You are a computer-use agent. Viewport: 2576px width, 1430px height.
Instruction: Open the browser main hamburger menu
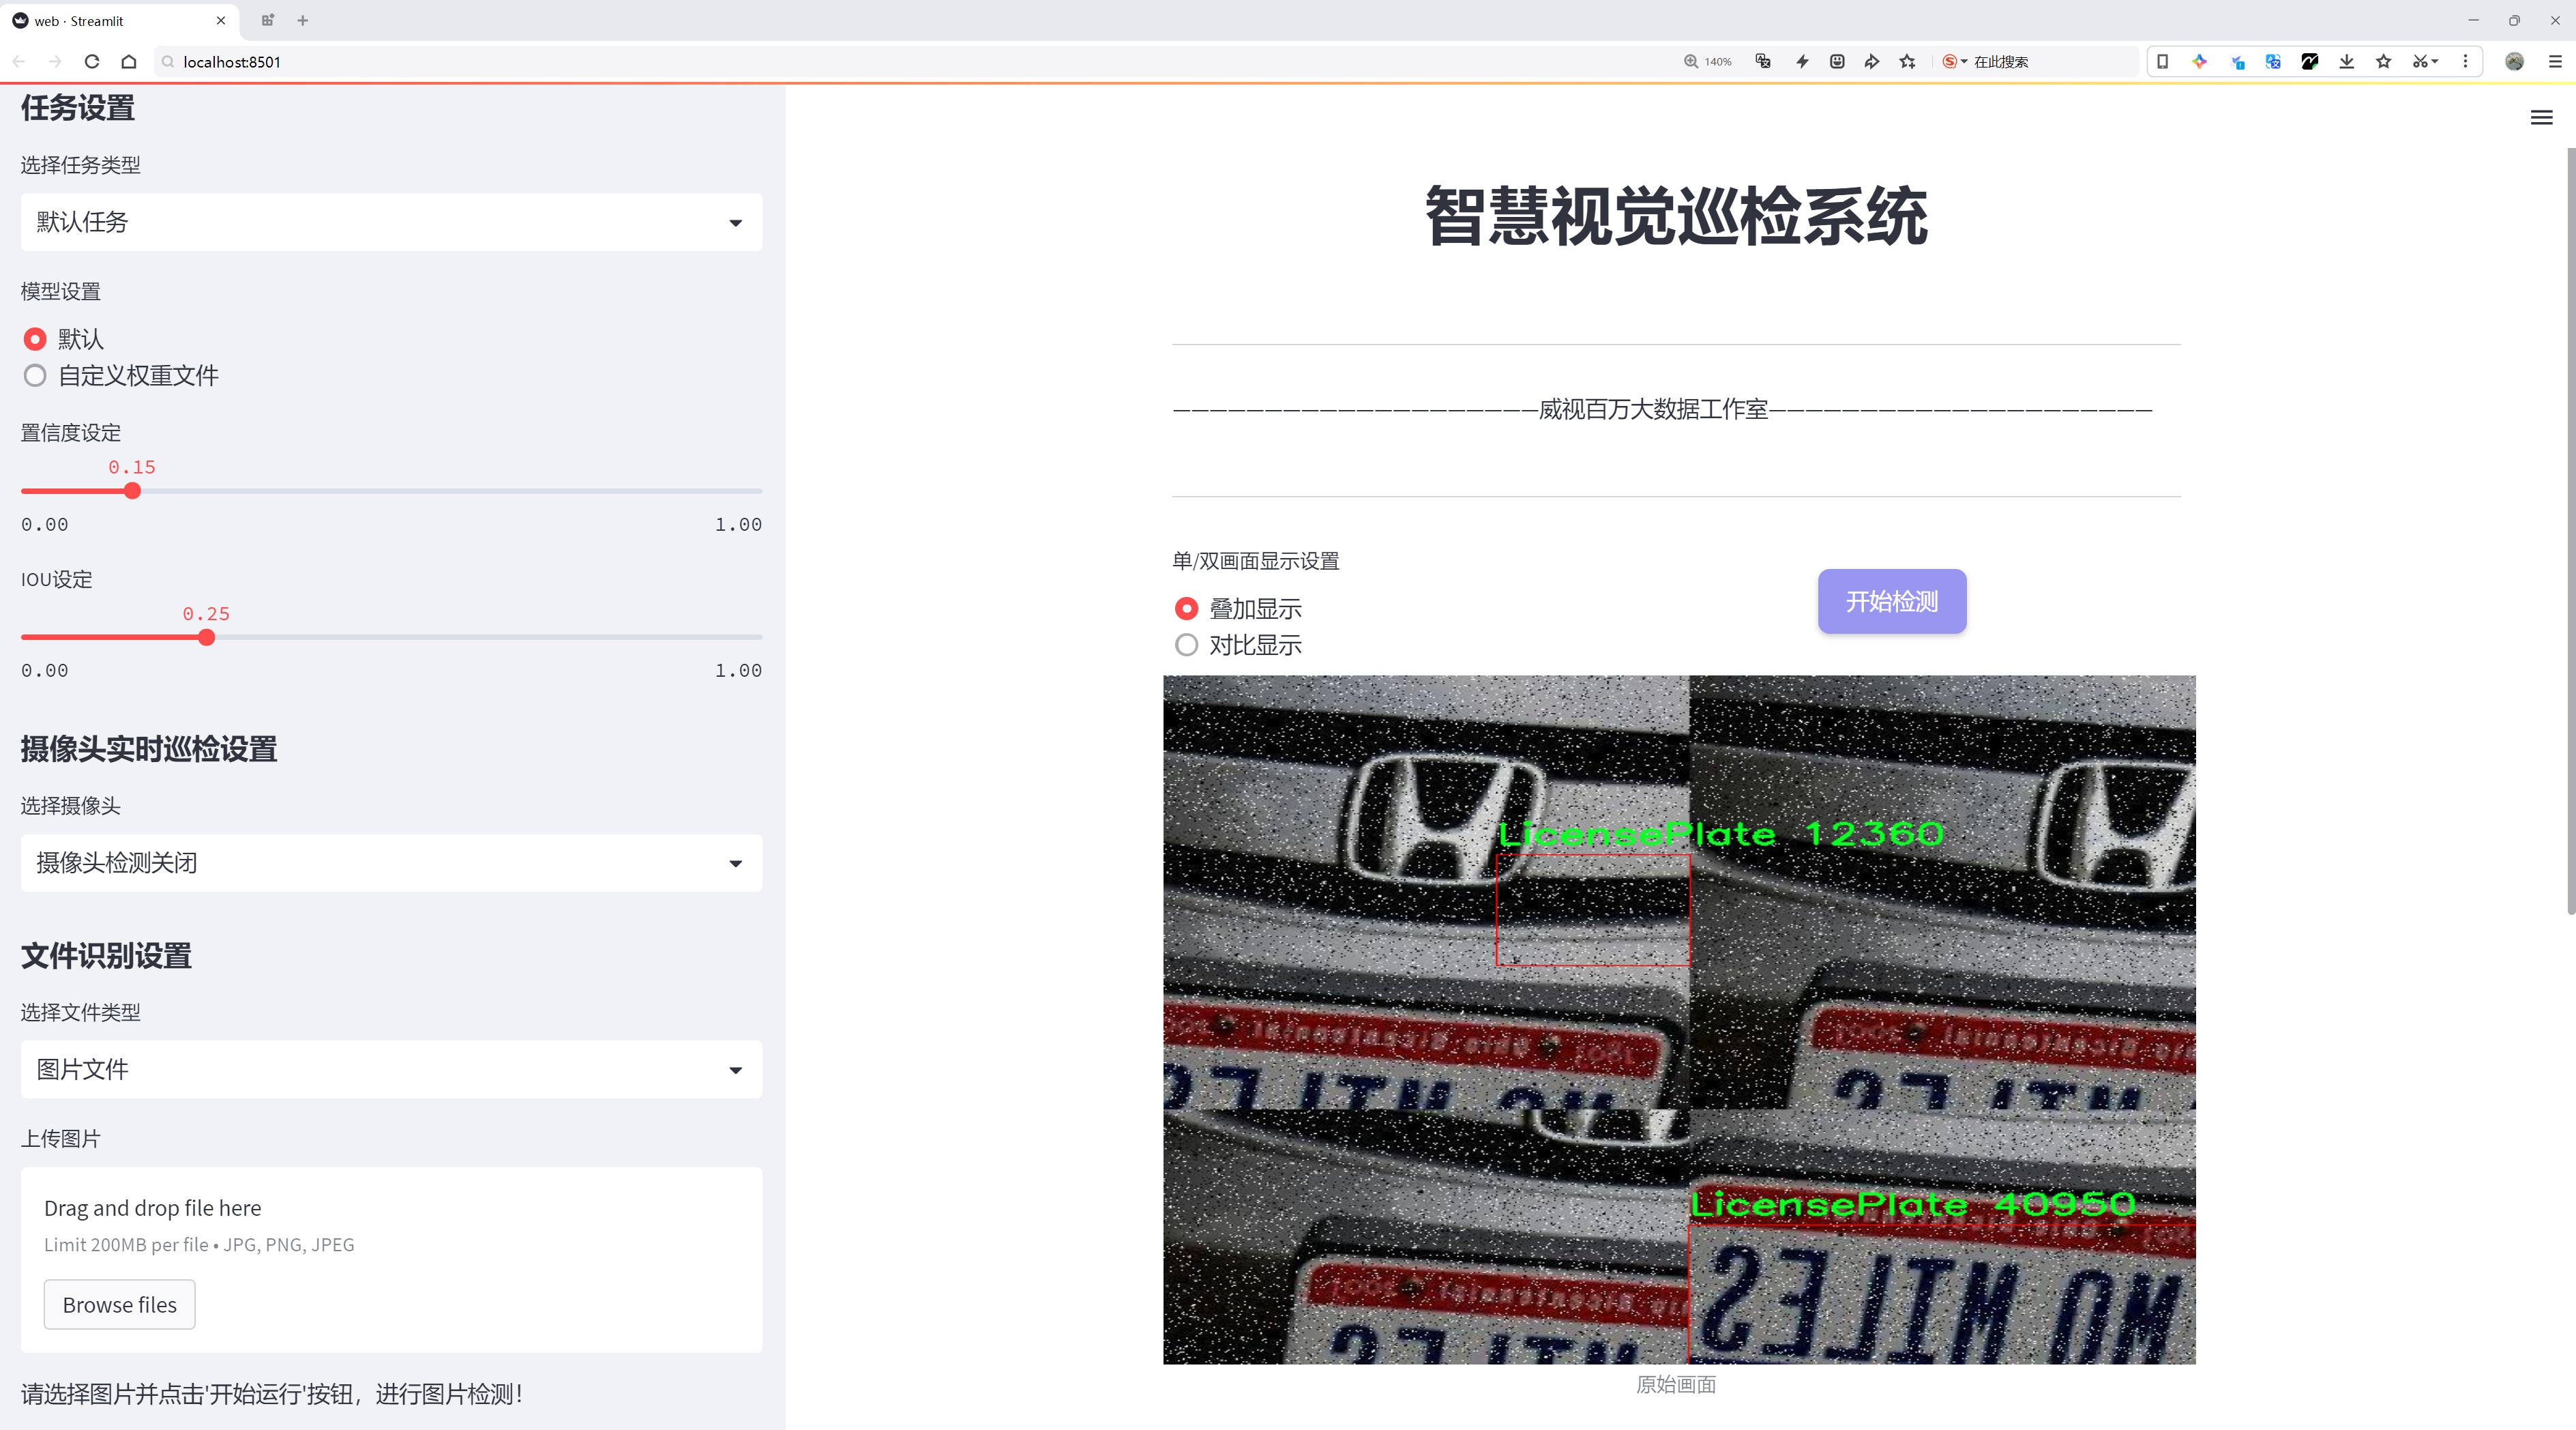pyautogui.click(x=2555, y=61)
